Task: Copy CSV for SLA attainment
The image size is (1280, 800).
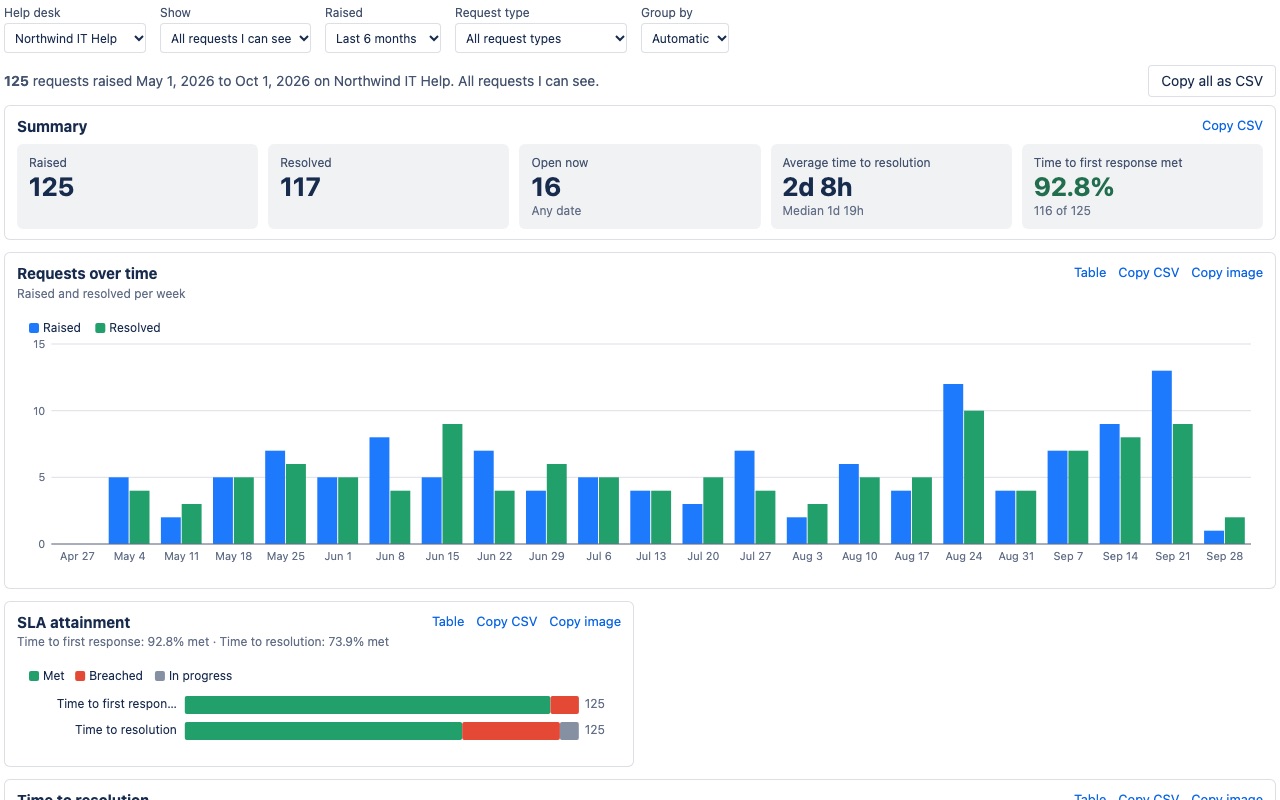Action: tap(507, 622)
